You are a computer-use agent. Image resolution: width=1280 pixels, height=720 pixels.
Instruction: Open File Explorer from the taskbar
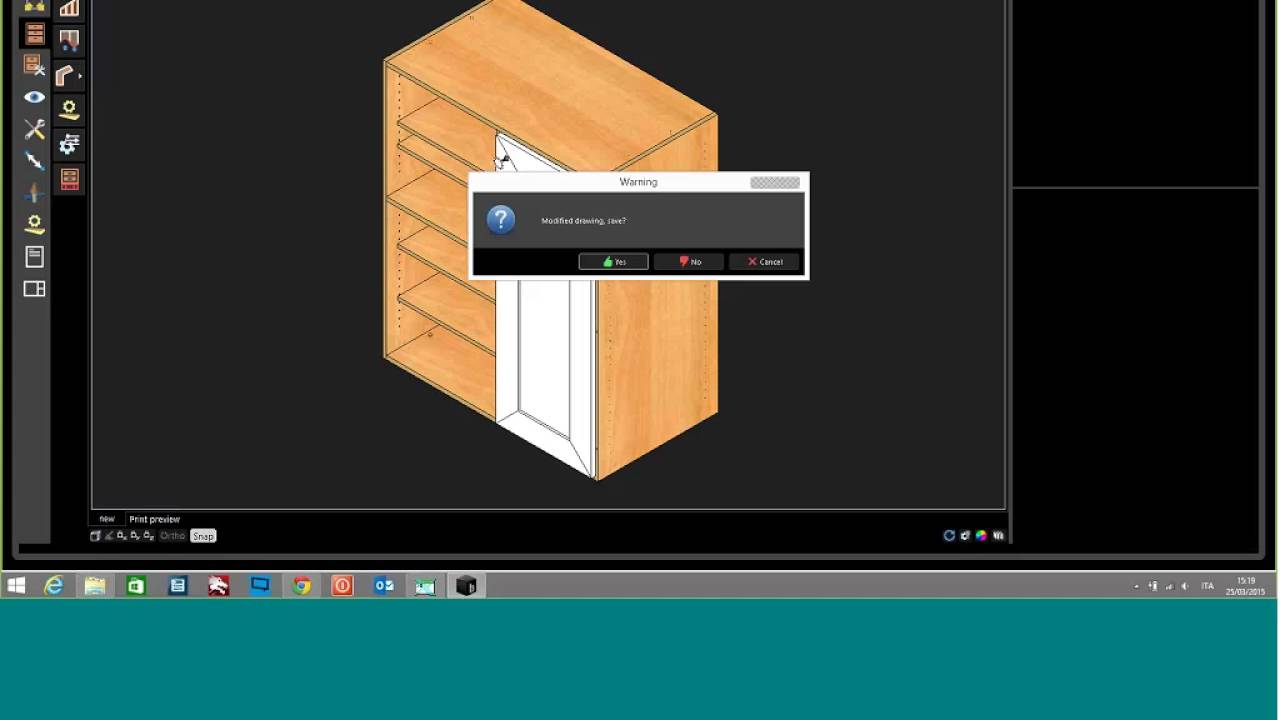click(95, 586)
